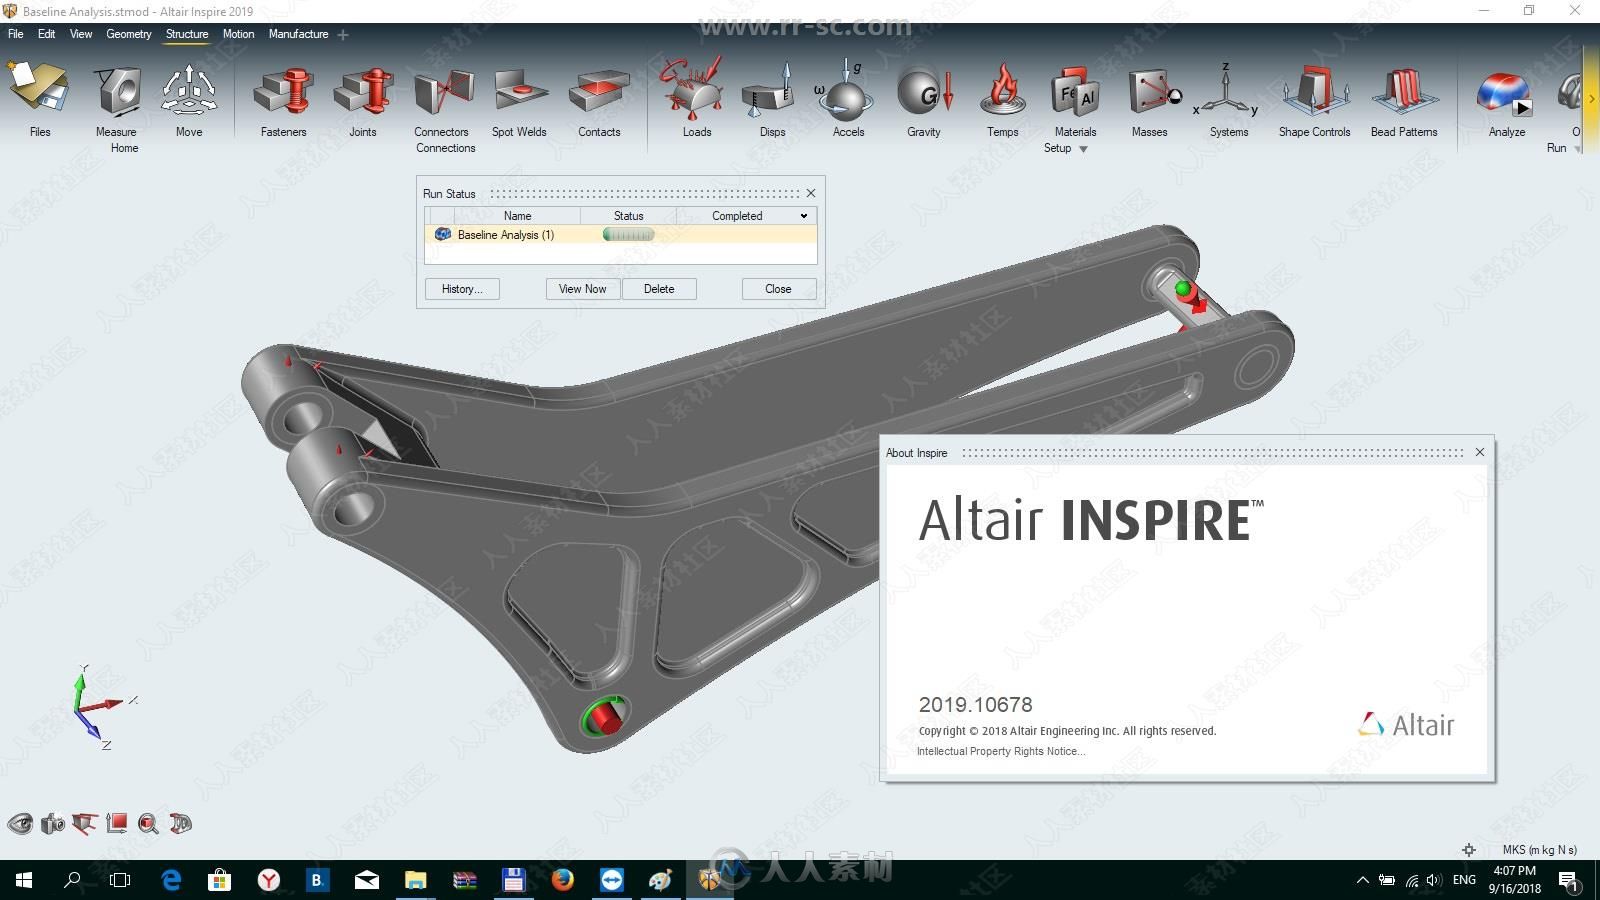The width and height of the screenshot is (1600, 900).
Task: Expand the Run group dropdown arrow
Action: (1578, 149)
